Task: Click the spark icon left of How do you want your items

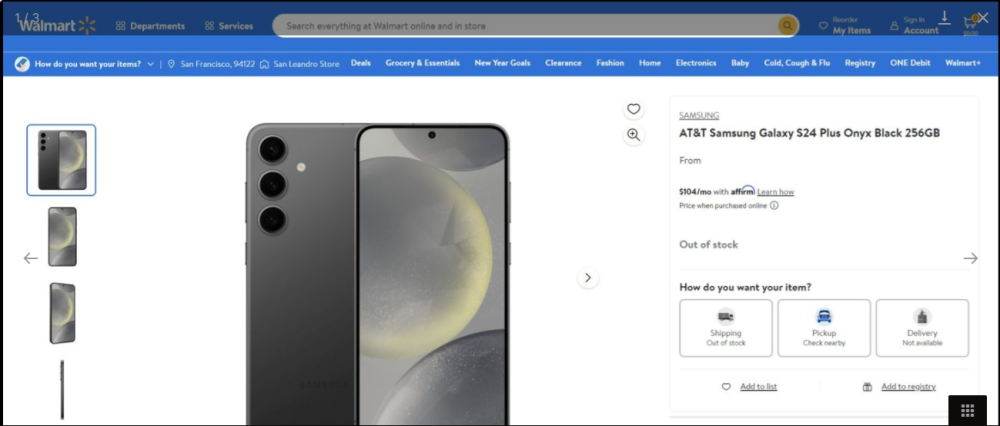Action: [x=22, y=64]
